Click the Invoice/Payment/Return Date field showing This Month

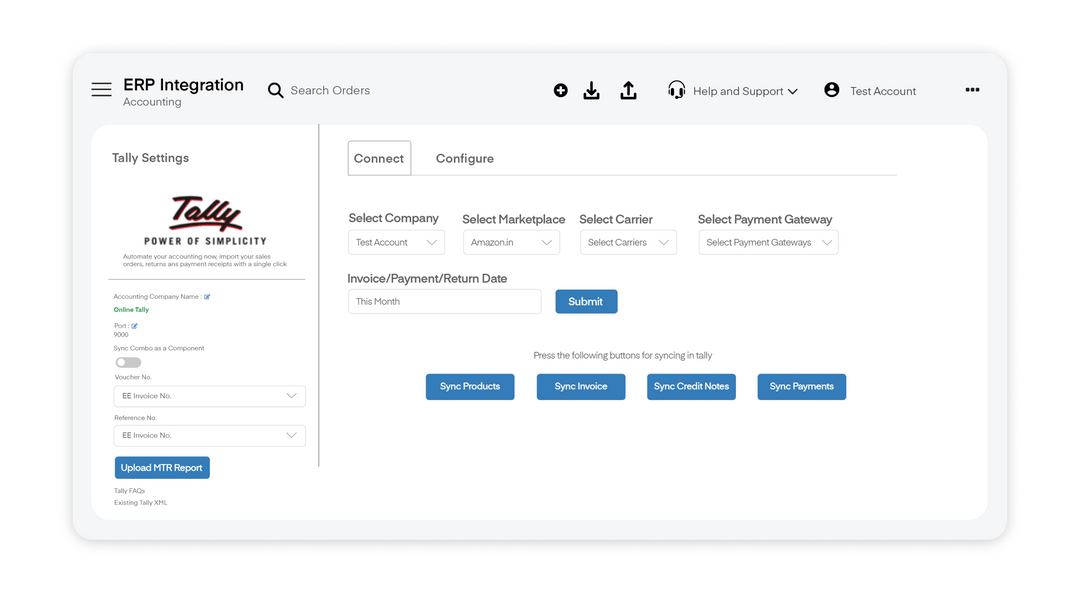(x=444, y=301)
